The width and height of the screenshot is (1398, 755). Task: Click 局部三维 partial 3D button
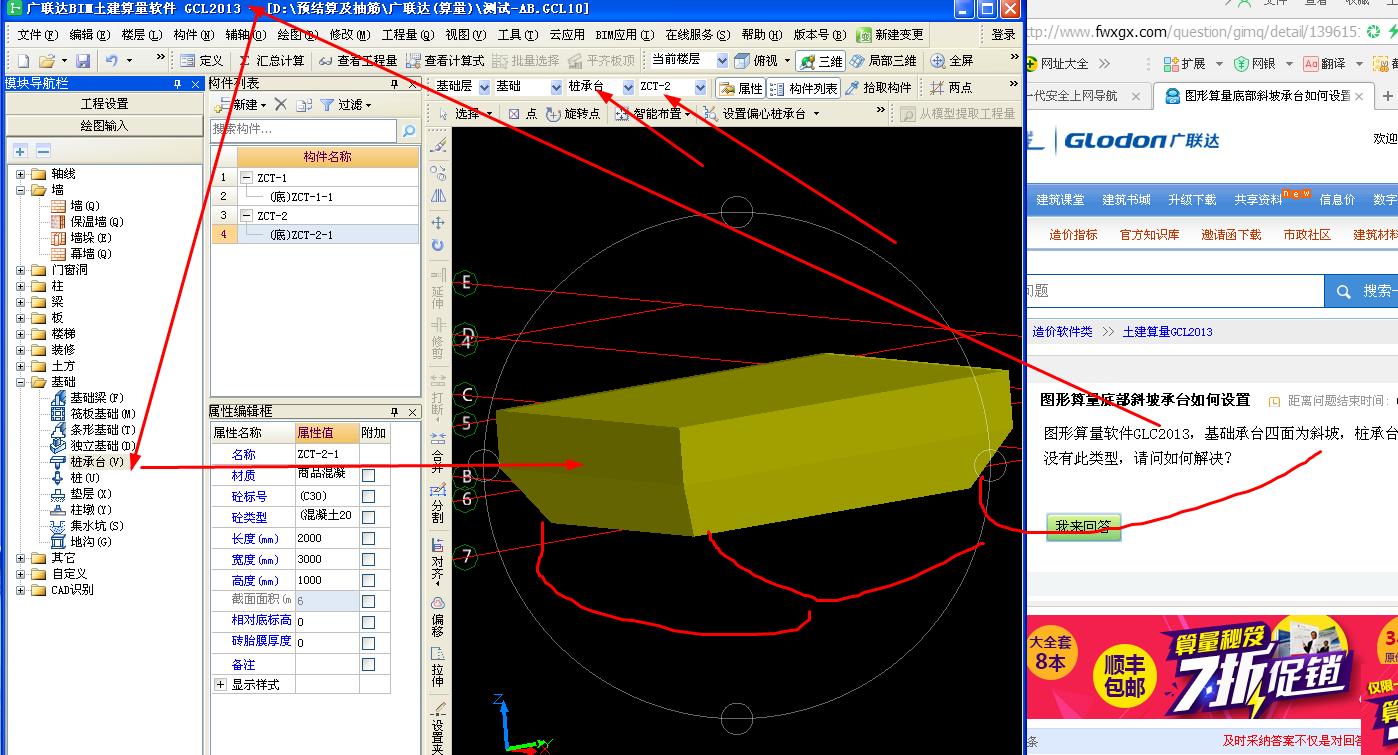tap(883, 61)
